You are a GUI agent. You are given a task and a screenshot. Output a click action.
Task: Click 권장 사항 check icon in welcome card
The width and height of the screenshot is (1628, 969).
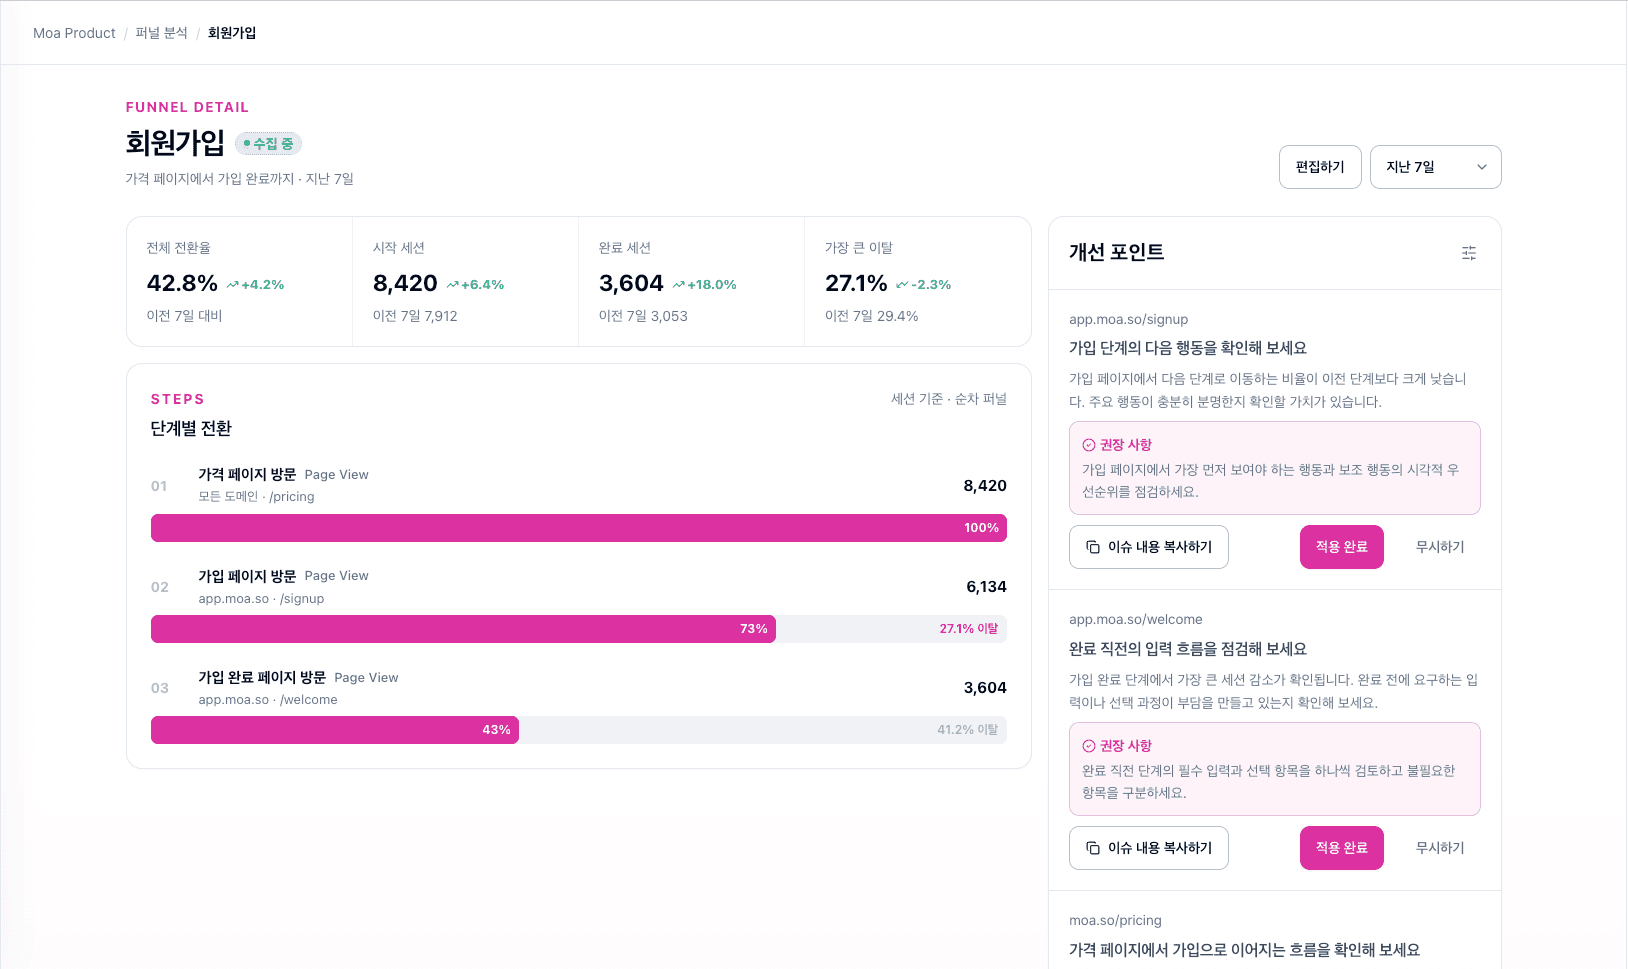(x=1089, y=746)
